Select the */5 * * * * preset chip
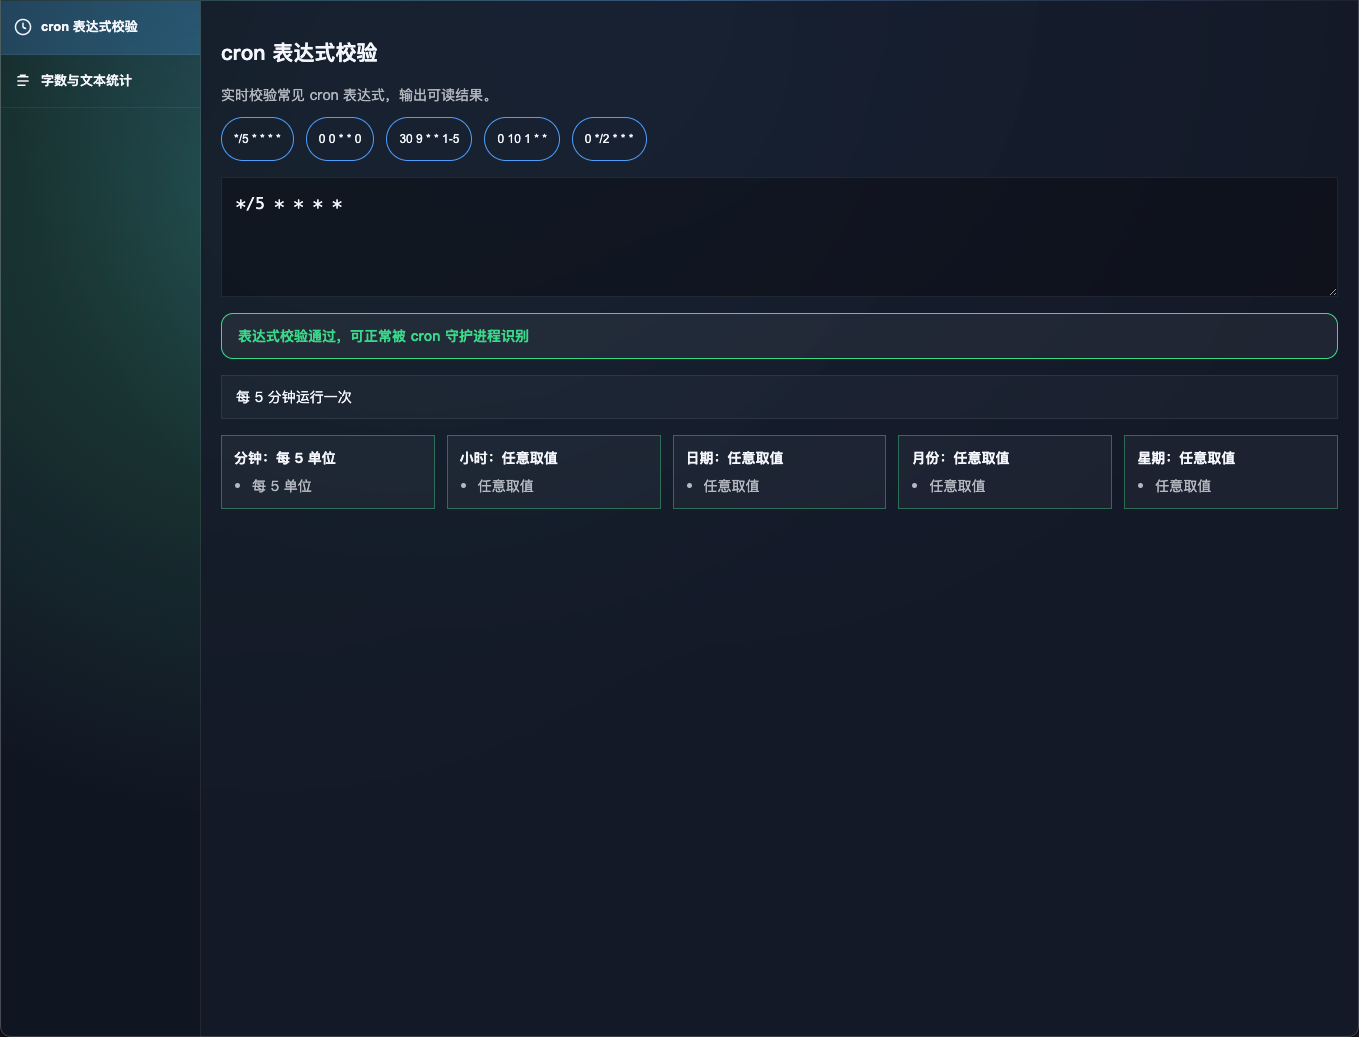The width and height of the screenshot is (1359, 1037). pyautogui.click(x=257, y=139)
